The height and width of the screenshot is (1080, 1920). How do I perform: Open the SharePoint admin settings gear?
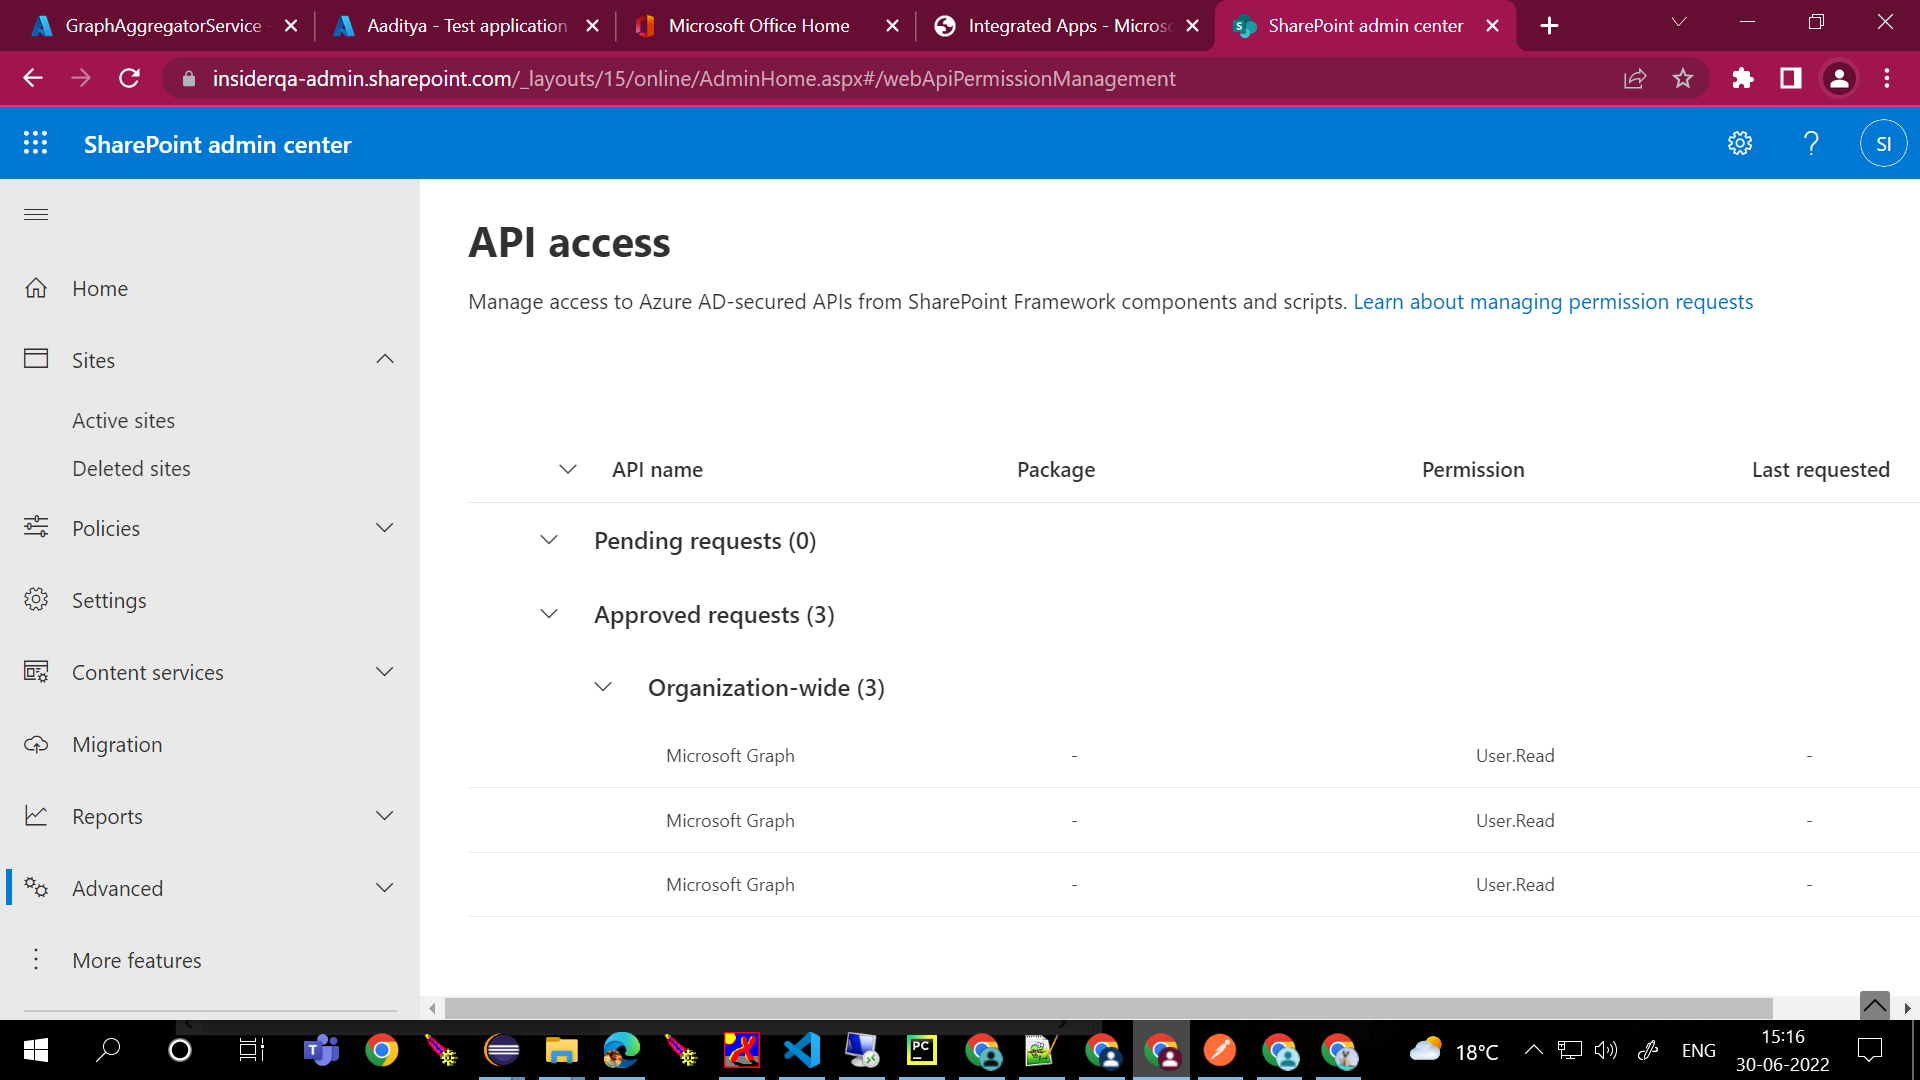click(1740, 143)
